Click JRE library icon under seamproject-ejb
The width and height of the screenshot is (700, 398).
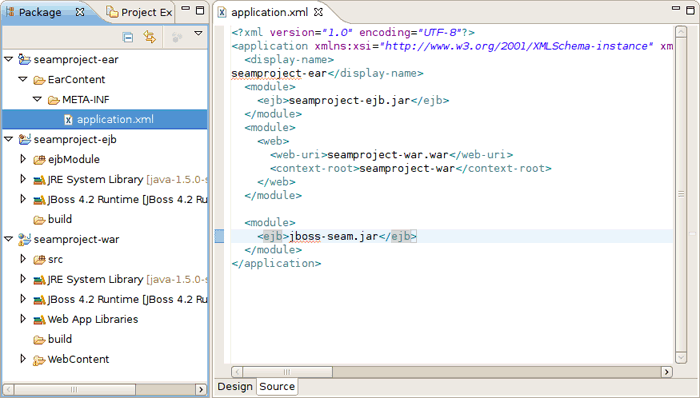(39, 180)
